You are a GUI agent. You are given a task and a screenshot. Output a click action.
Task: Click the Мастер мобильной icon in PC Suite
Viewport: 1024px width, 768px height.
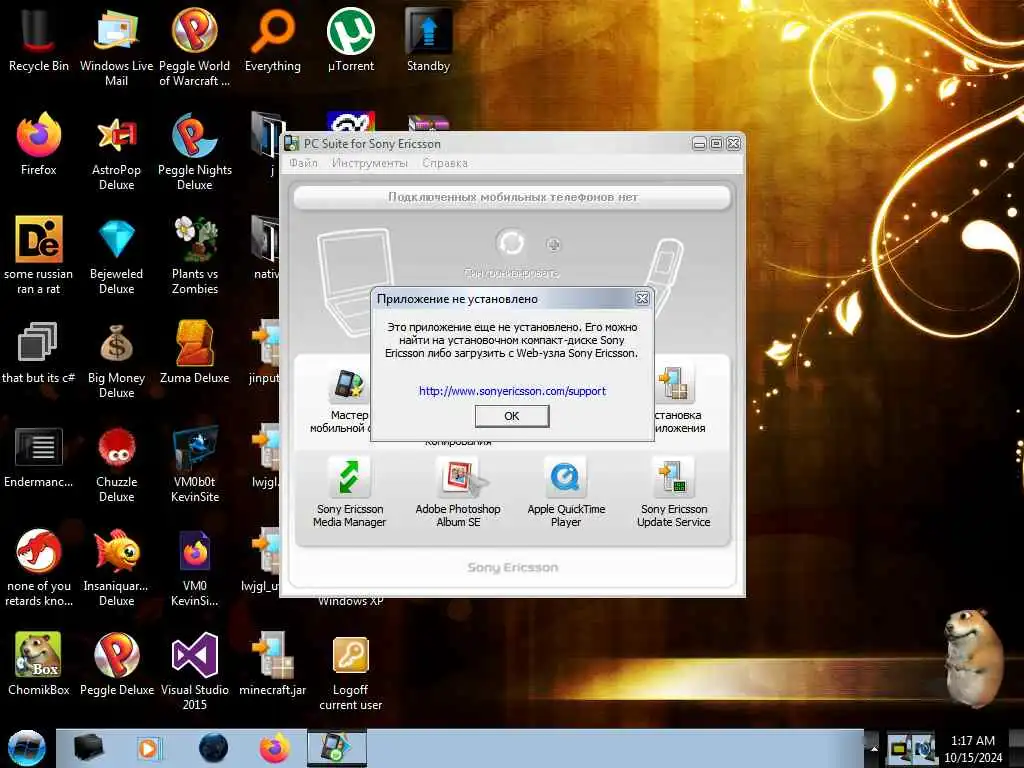tap(349, 384)
